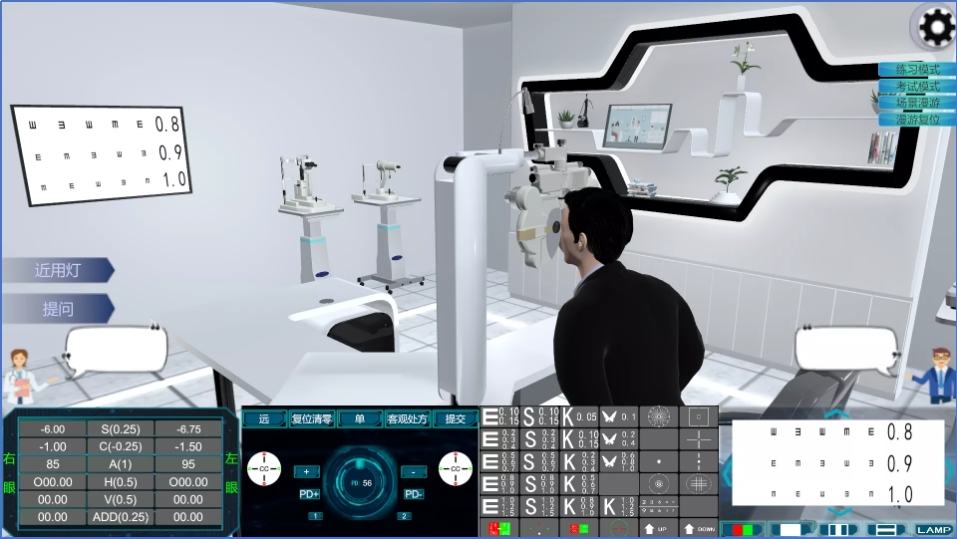Select the astigmatism clock dial chart
Screen dimensions: 957x539
point(658,416)
